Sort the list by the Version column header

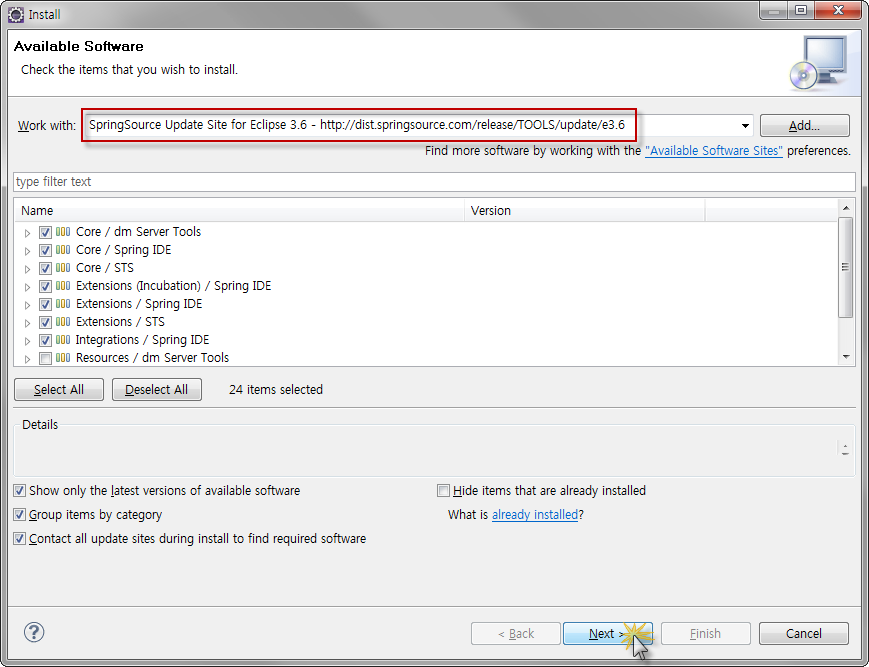(585, 211)
